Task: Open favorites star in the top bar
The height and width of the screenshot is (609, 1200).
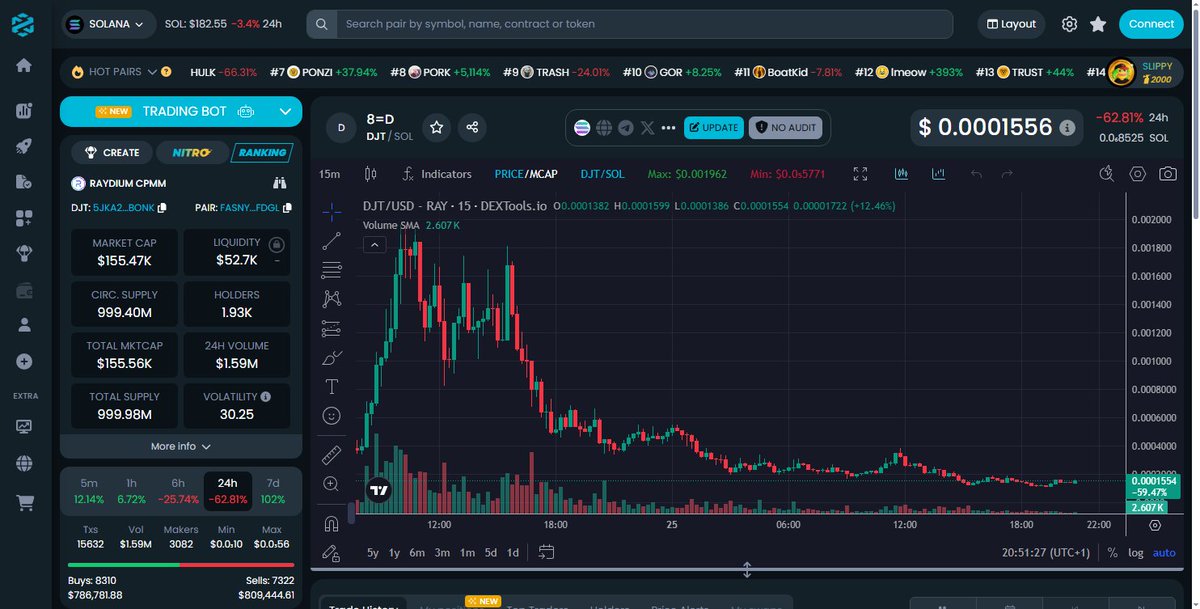Action: click(1098, 24)
